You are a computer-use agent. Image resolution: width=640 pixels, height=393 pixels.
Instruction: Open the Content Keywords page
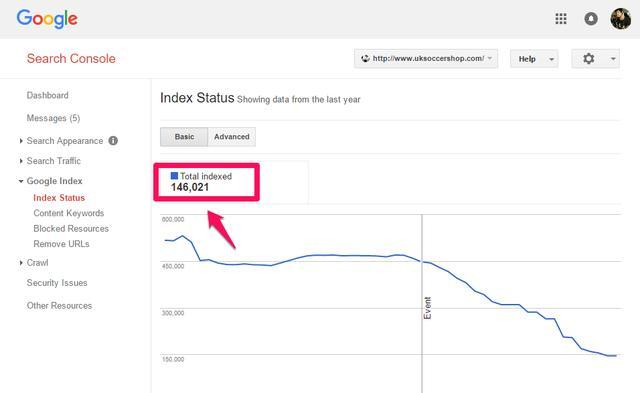(x=69, y=213)
